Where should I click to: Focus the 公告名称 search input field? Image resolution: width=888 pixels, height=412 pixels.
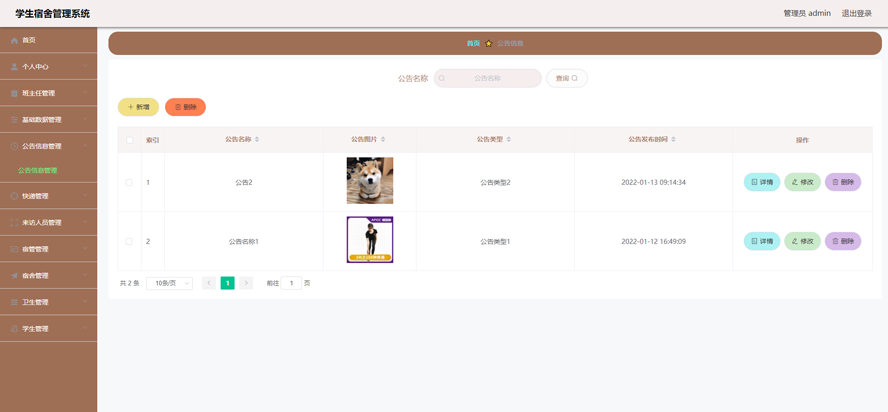tap(488, 79)
